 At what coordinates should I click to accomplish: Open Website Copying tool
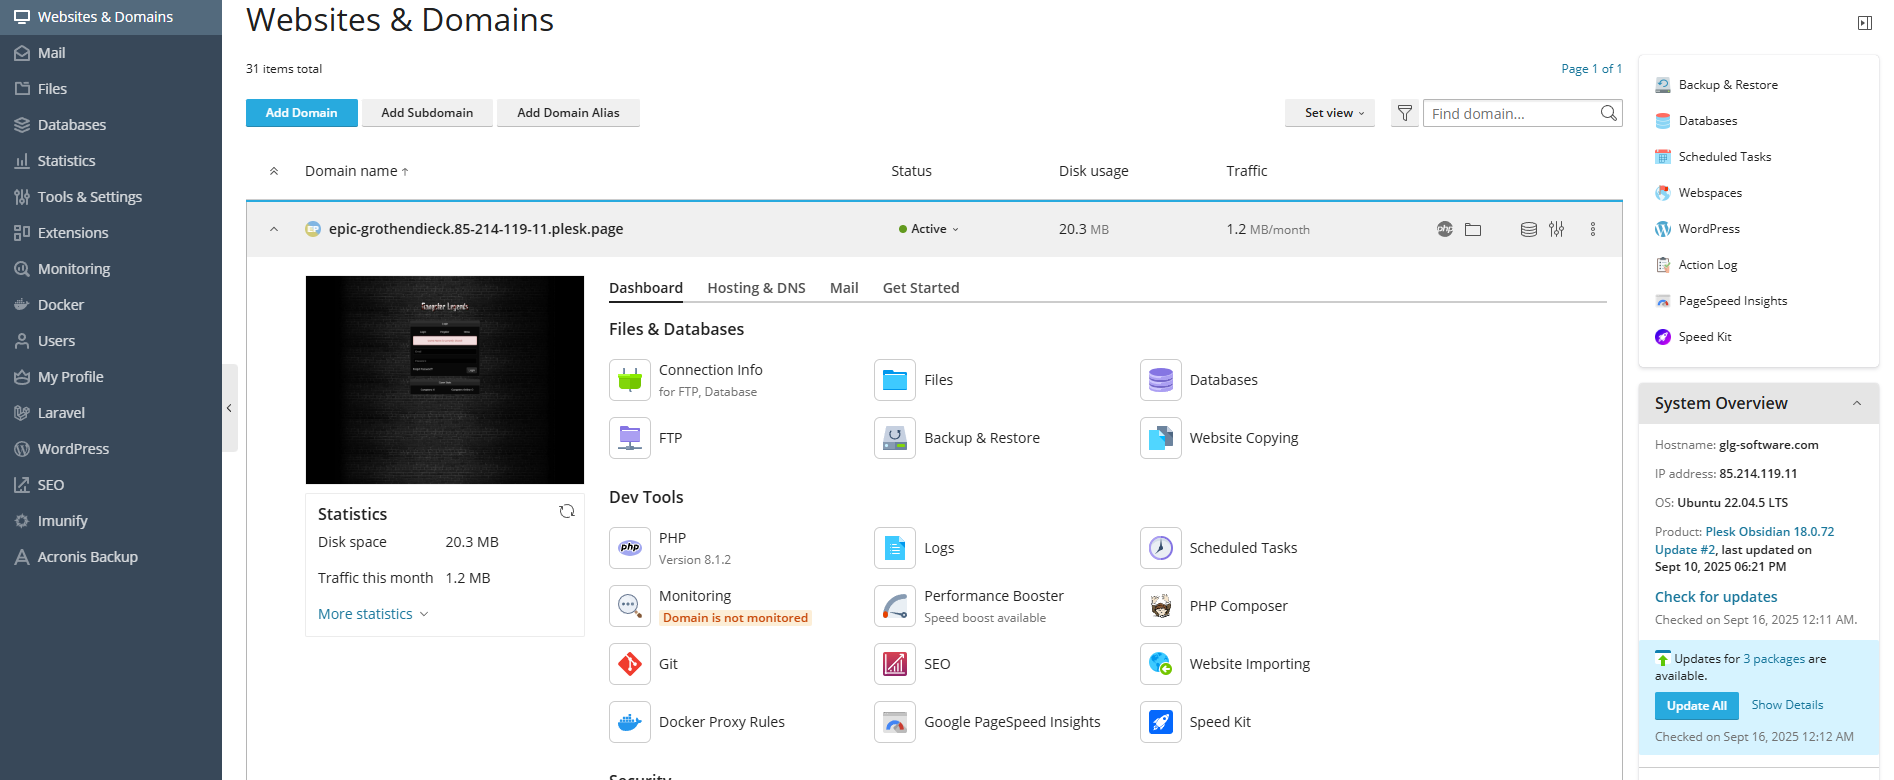[1160, 438]
